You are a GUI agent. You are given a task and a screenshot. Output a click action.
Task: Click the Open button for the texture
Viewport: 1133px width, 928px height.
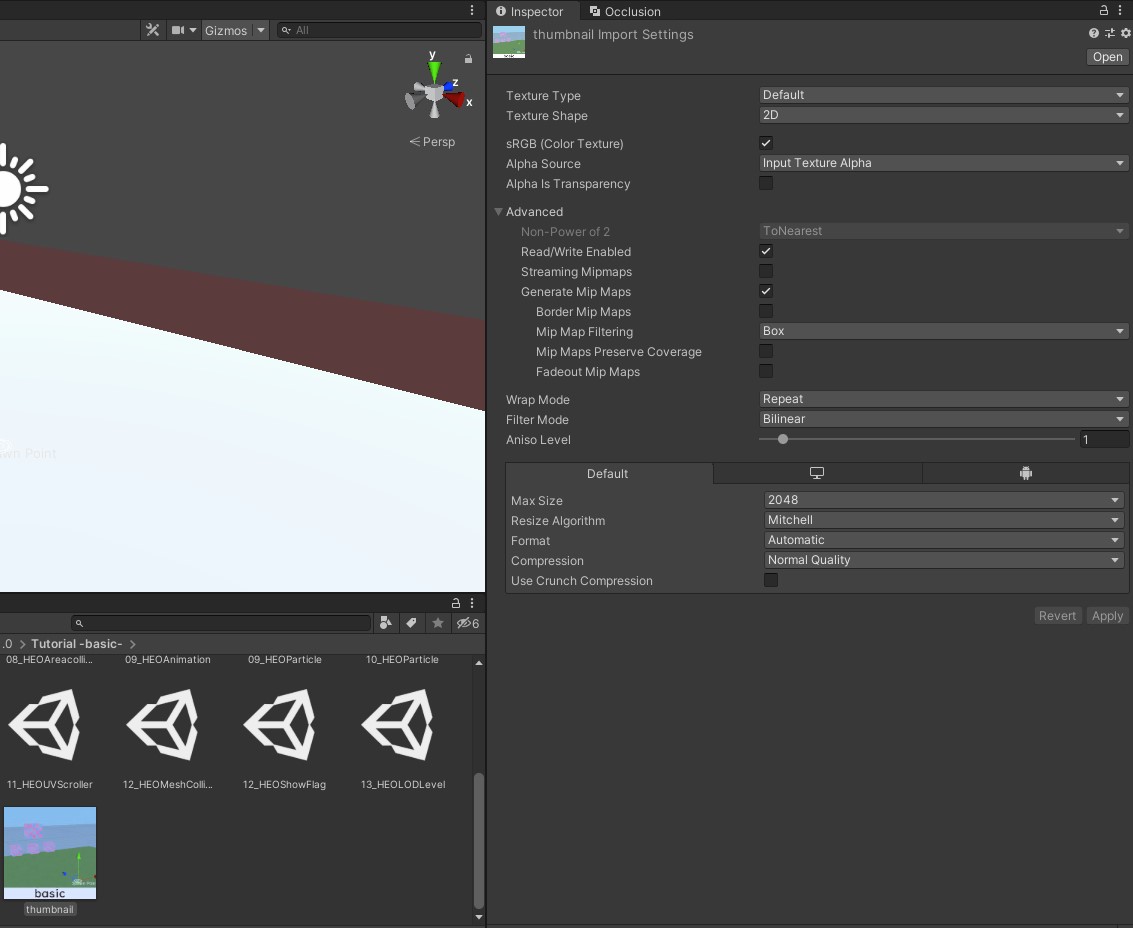pos(1106,56)
